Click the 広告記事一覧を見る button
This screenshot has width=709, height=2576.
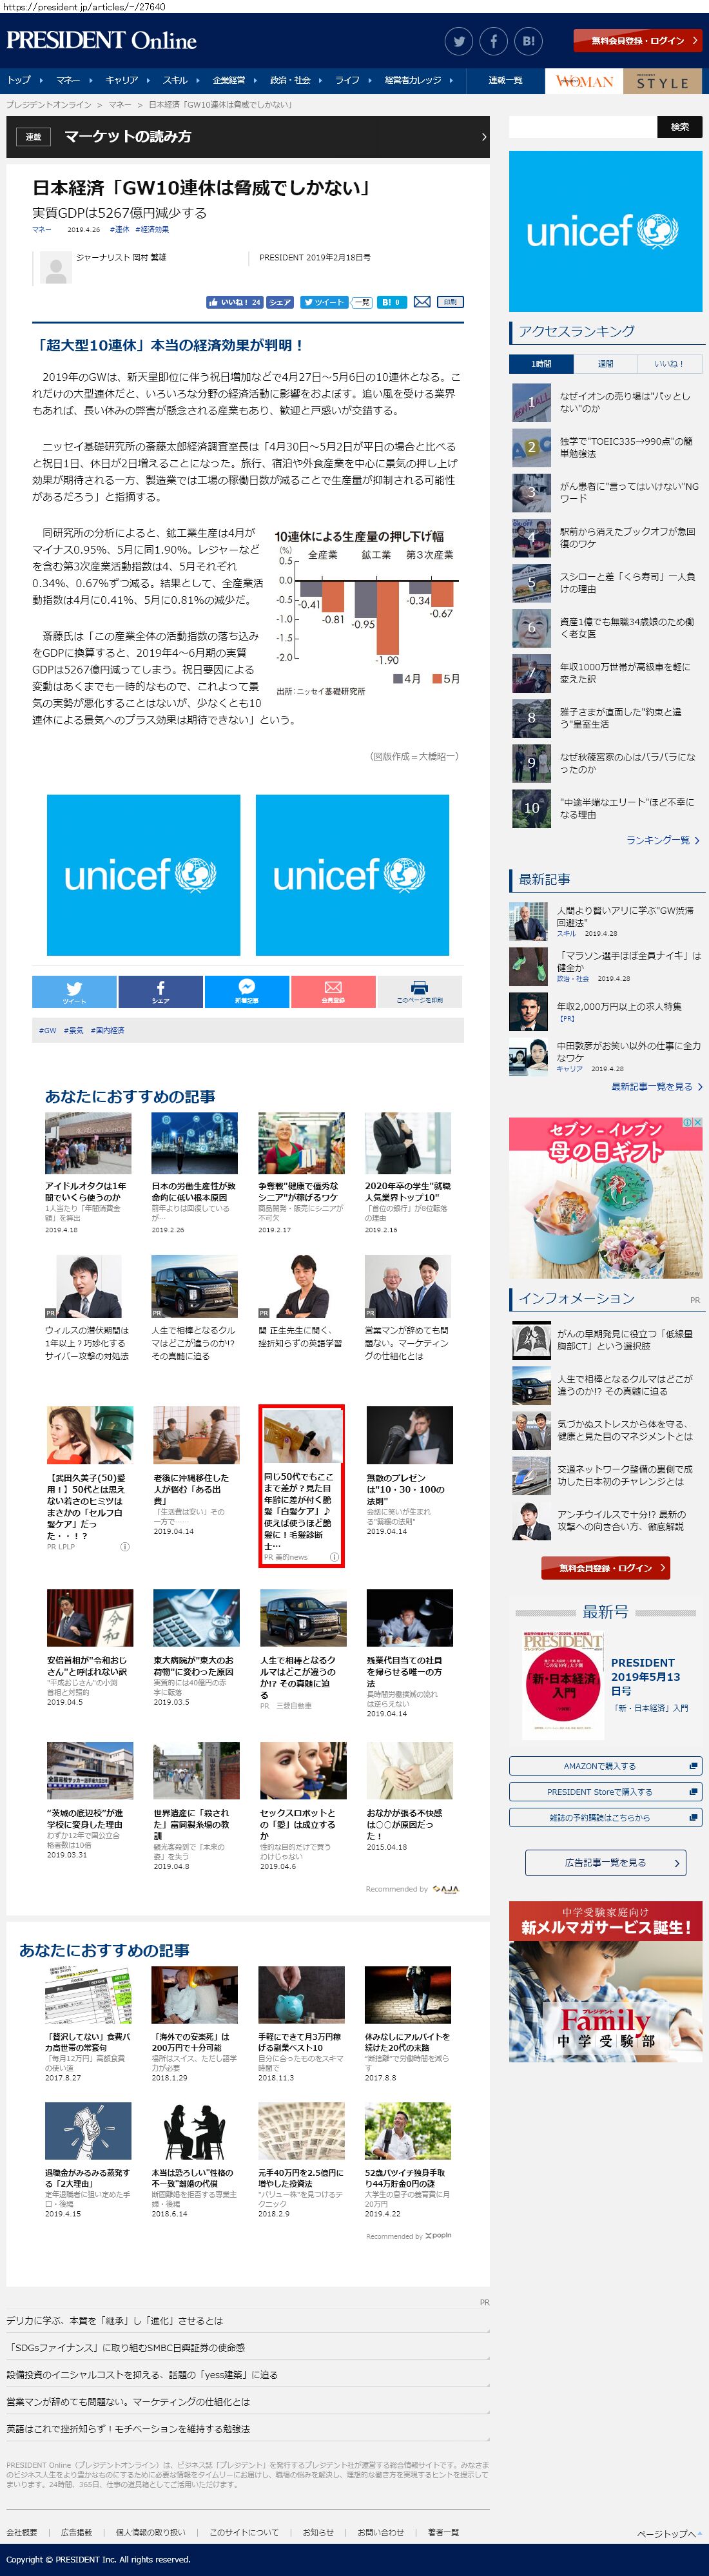(x=606, y=1862)
